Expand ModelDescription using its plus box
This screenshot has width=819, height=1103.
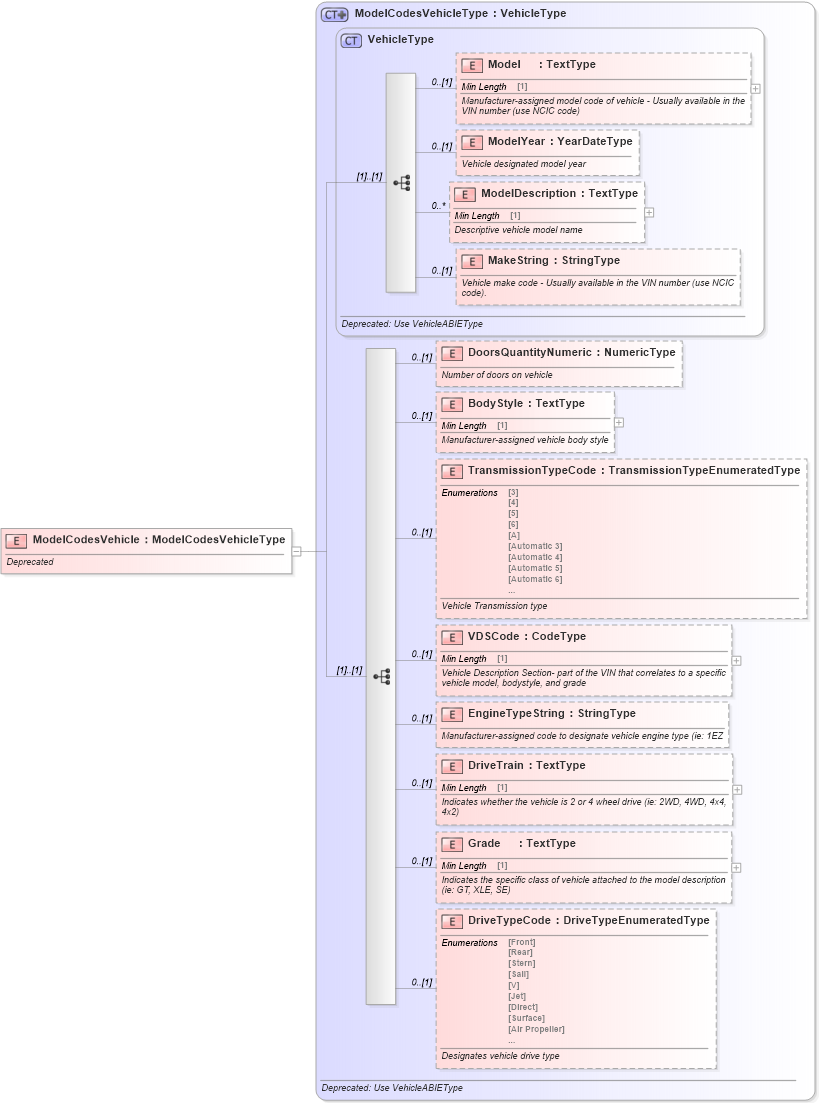tap(648, 212)
